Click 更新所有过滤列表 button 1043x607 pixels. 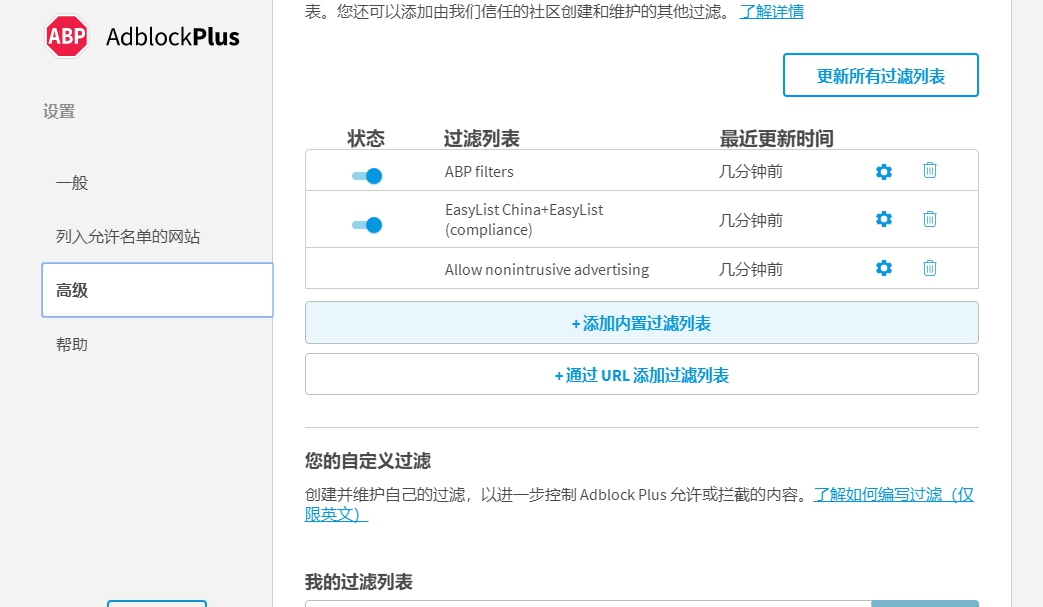pos(881,75)
